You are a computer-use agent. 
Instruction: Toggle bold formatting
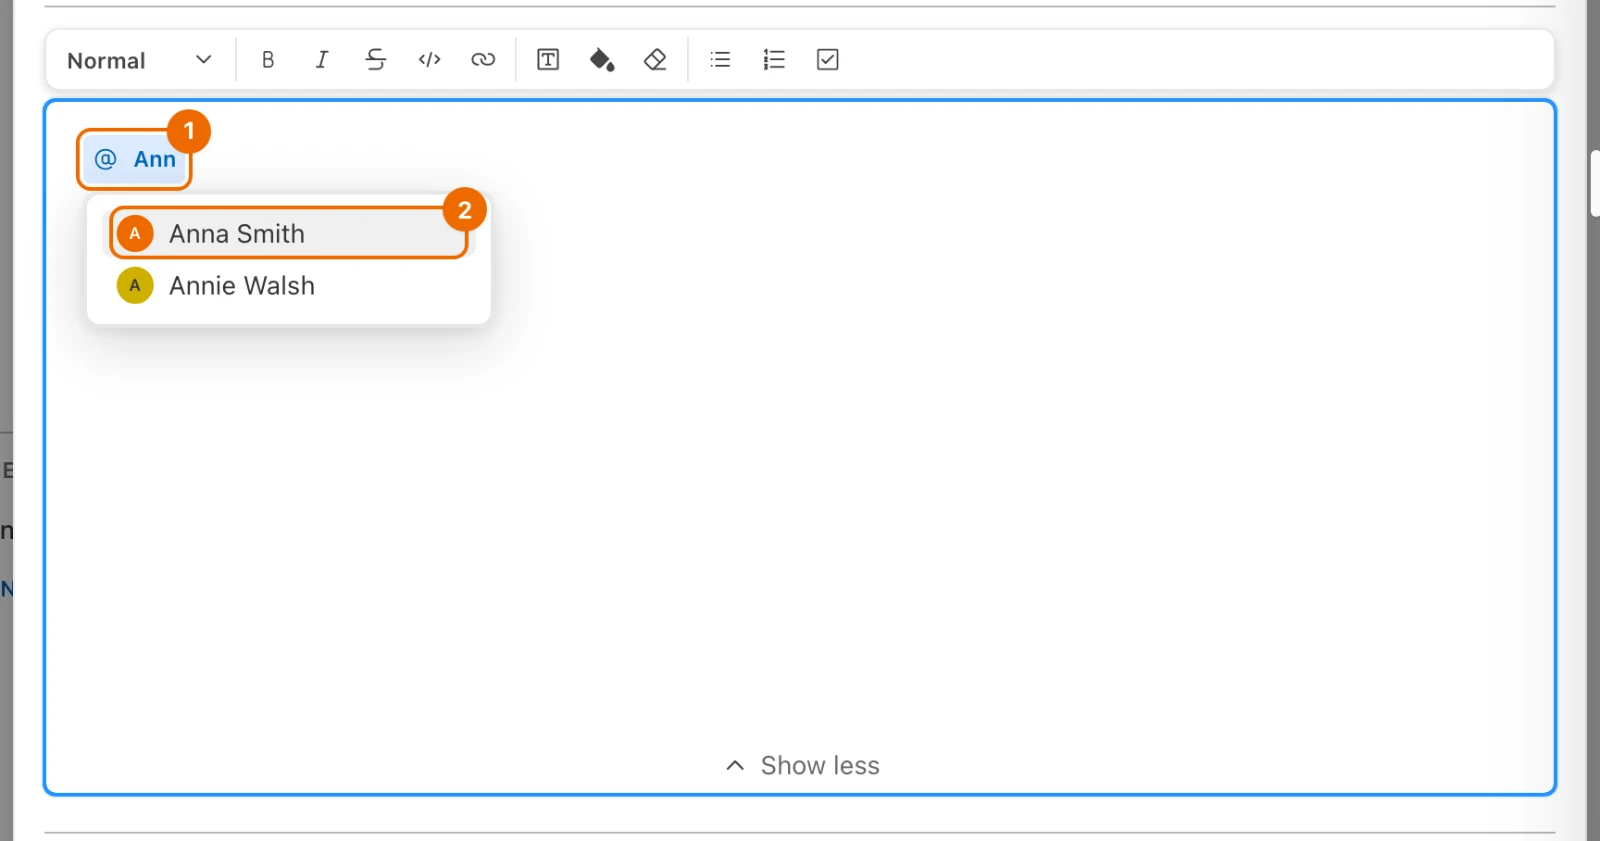point(268,60)
